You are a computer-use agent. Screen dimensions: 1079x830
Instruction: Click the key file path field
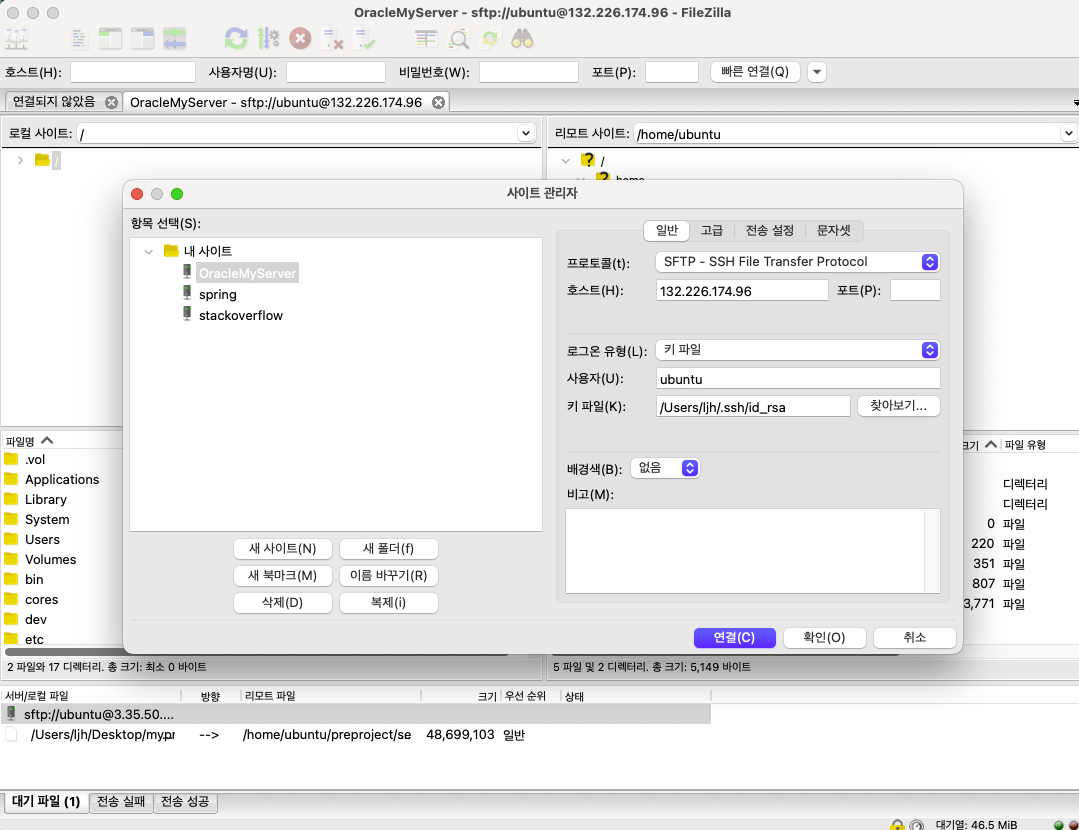[x=753, y=407]
